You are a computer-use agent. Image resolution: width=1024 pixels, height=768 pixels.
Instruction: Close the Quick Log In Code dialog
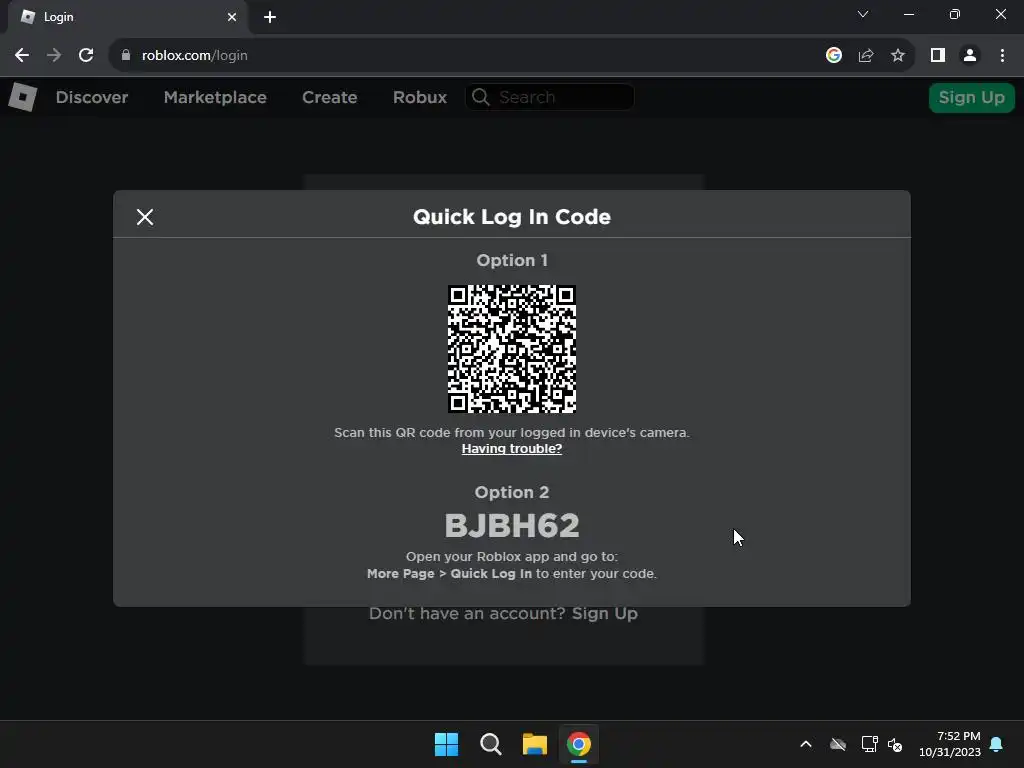(145, 217)
